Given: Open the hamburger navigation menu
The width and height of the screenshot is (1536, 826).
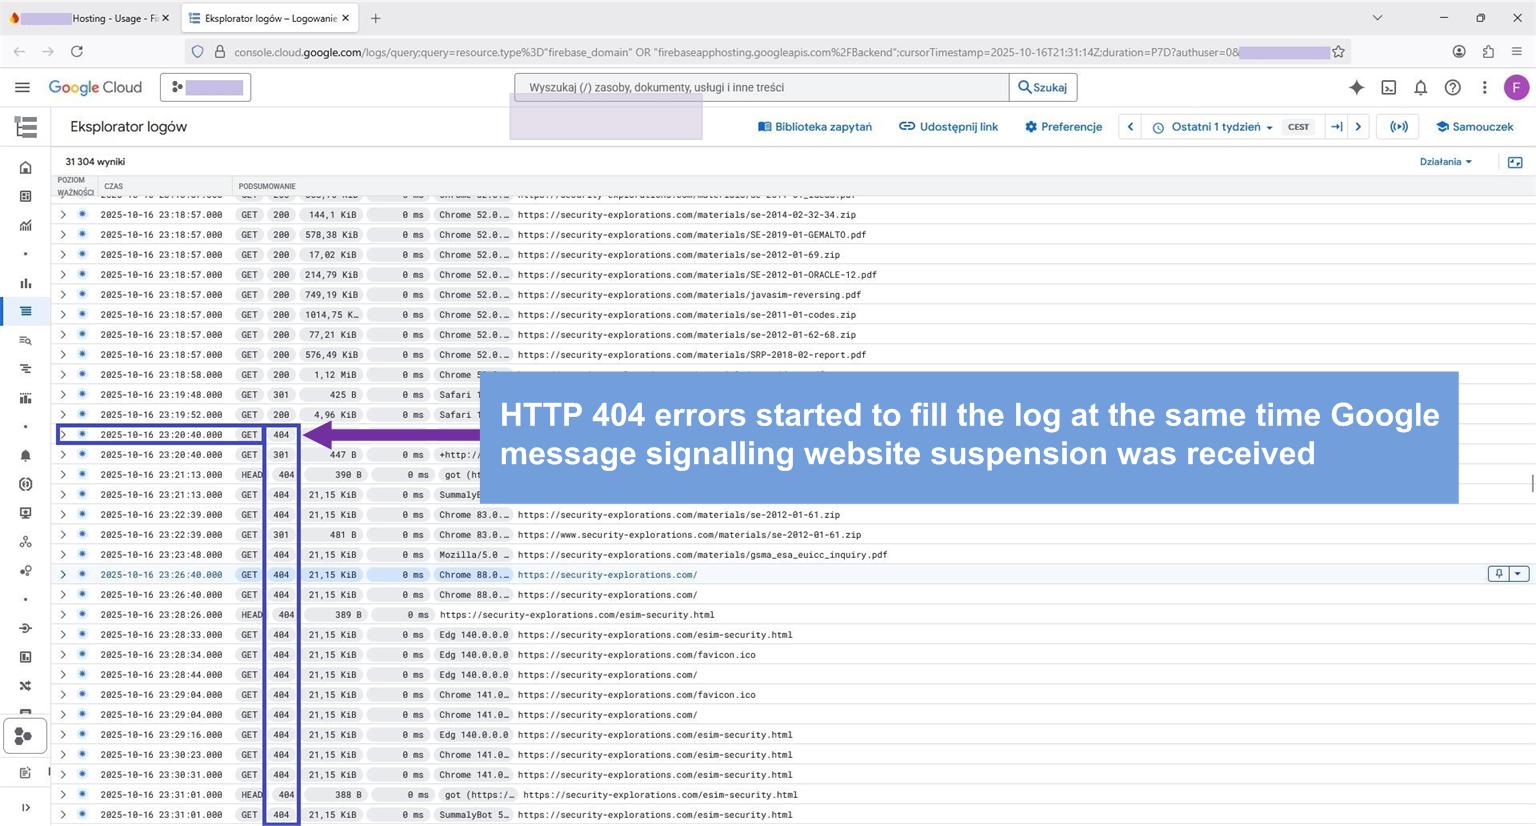Looking at the screenshot, I should [x=22, y=88].
